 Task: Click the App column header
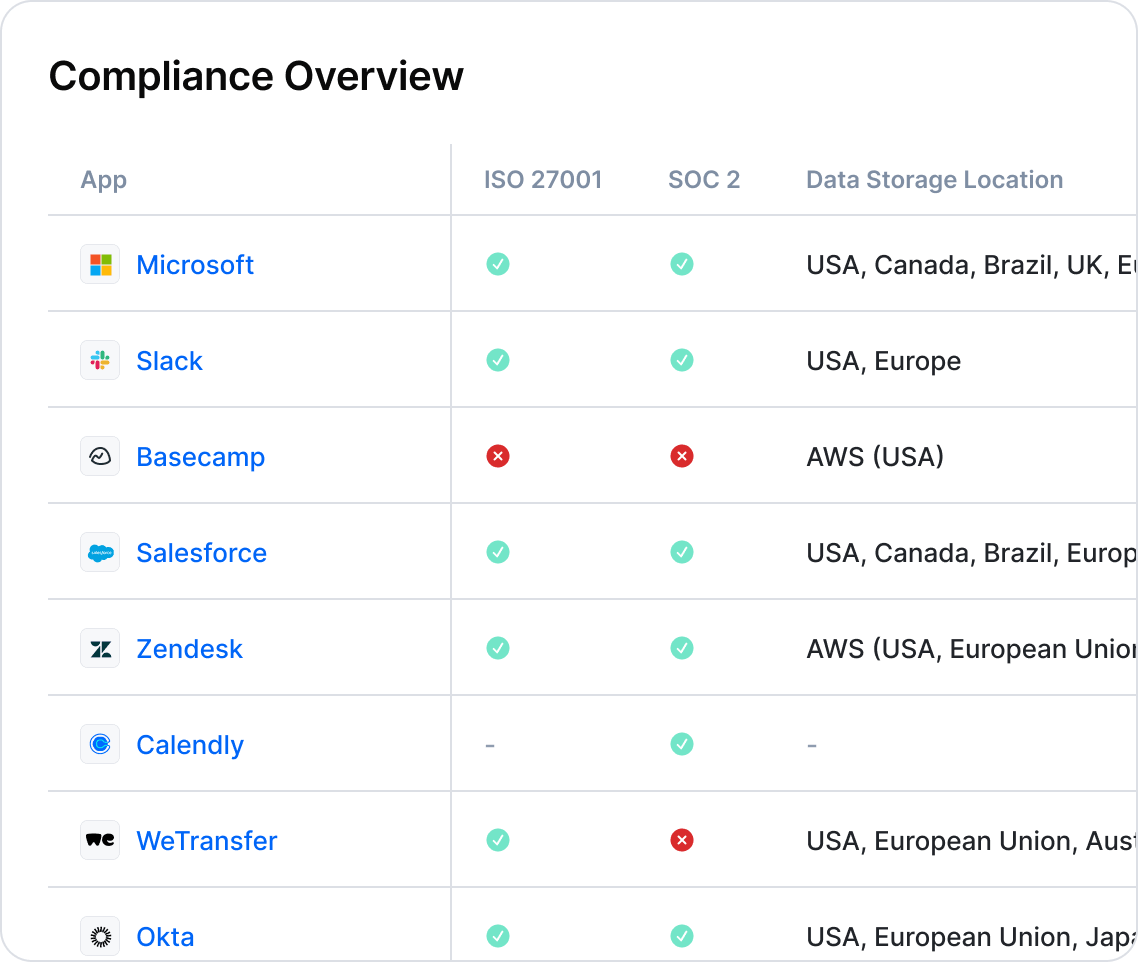pos(104,180)
